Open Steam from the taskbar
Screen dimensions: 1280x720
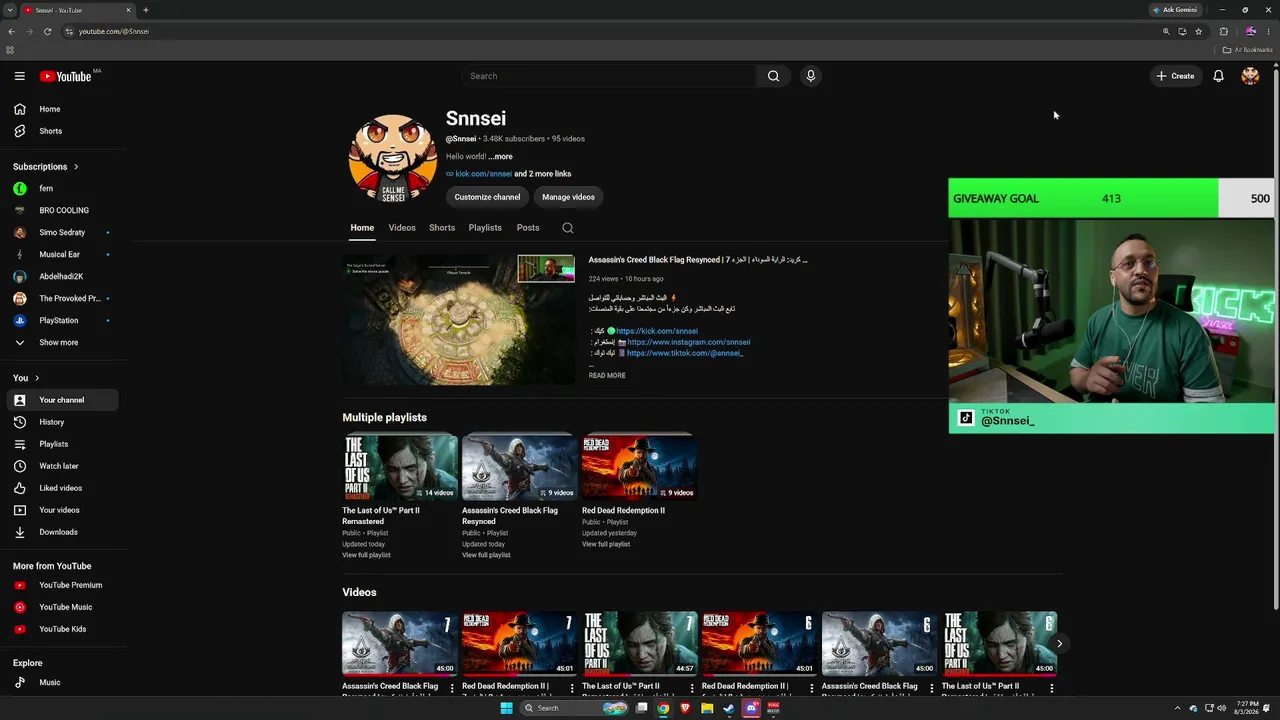(729, 708)
